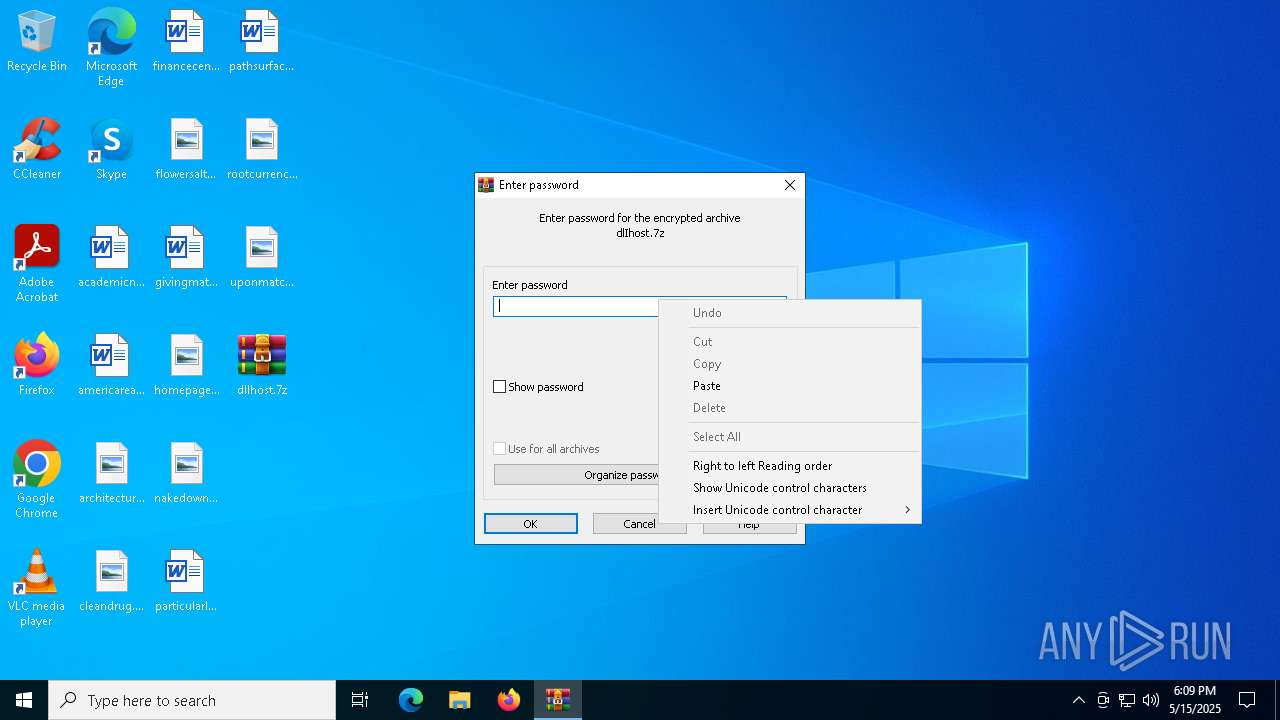The image size is (1280, 720).
Task: Open Task View from the taskbar
Action: click(x=360, y=700)
